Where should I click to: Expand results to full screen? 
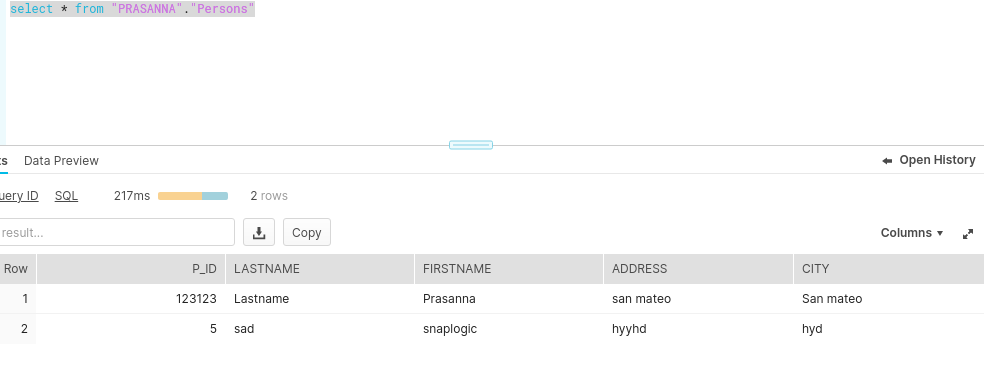[968, 234]
